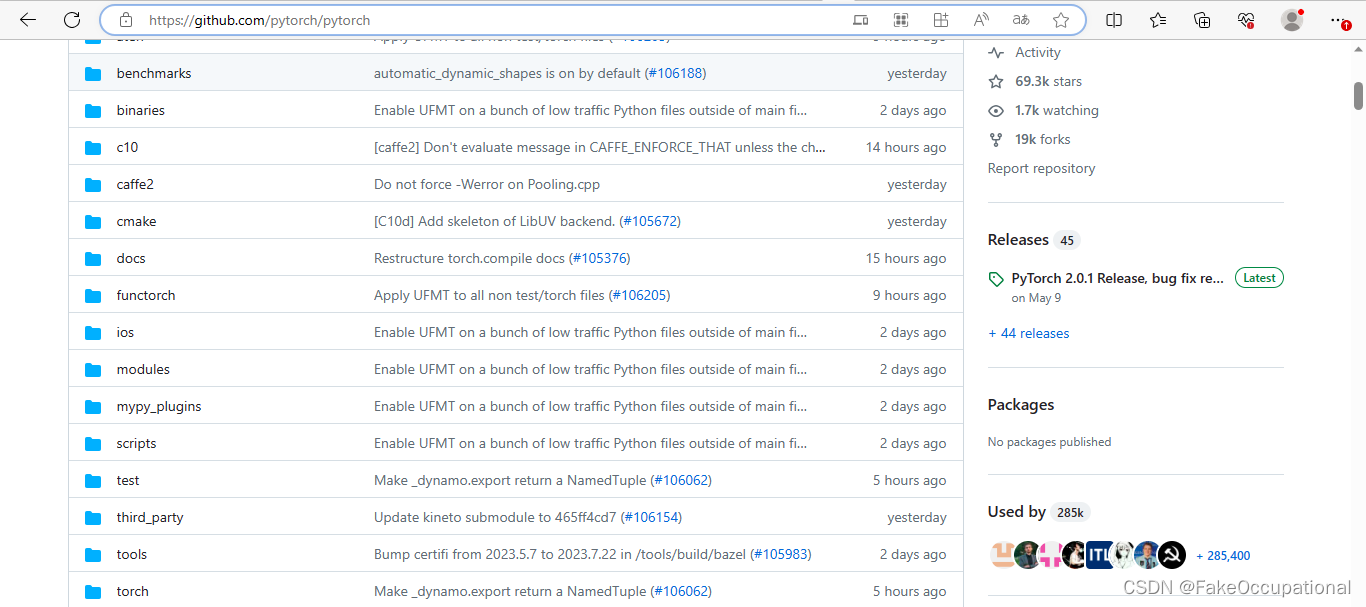
Task: Open the Used by 285k heading
Action: pyautogui.click(x=1038, y=512)
